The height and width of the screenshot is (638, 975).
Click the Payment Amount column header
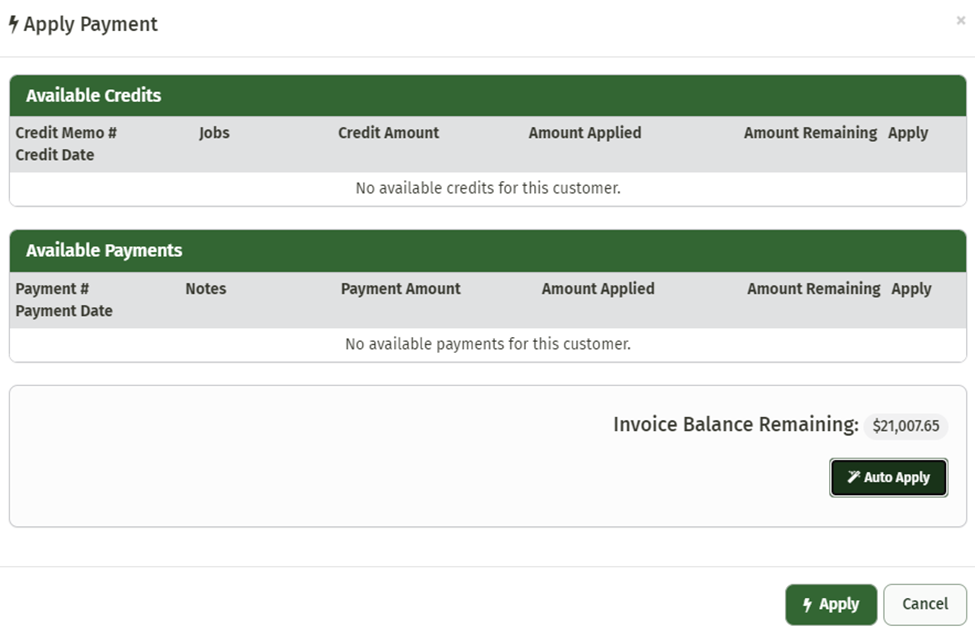pos(400,289)
